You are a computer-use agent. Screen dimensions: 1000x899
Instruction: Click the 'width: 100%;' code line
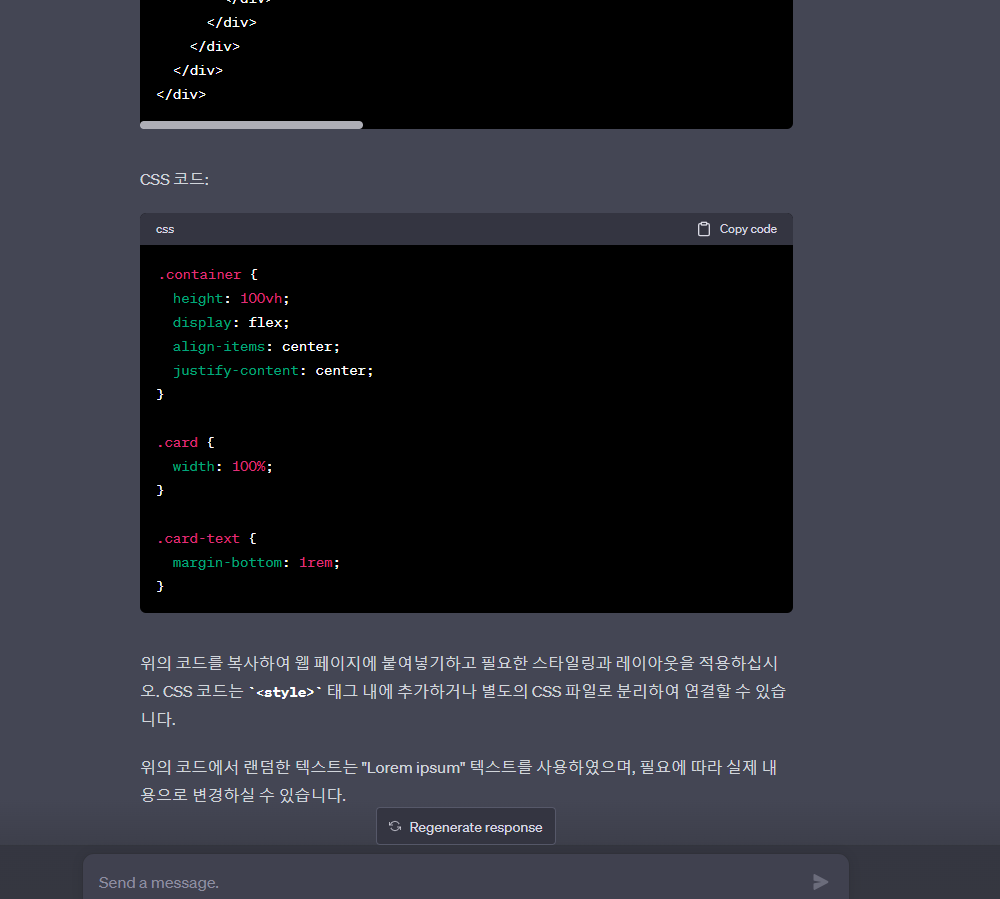click(223, 467)
